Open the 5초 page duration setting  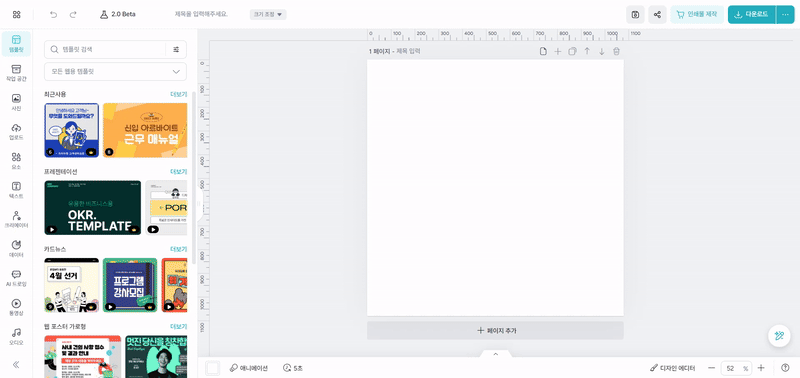pyautogui.click(x=293, y=368)
